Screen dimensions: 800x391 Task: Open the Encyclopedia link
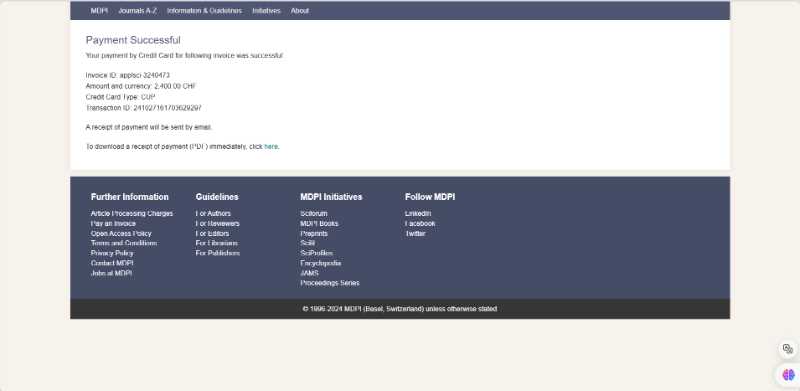[x=320, y=263]
